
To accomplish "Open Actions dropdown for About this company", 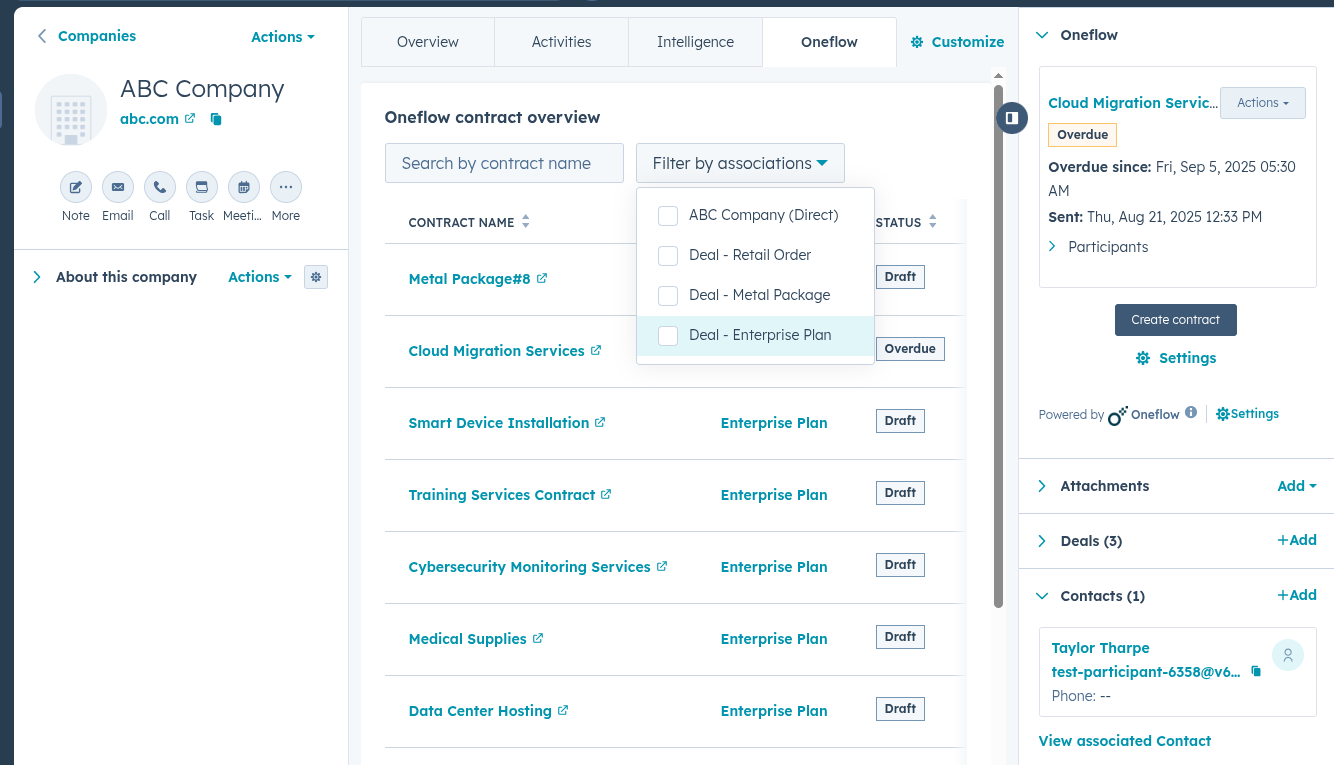I will pos(260,277).
